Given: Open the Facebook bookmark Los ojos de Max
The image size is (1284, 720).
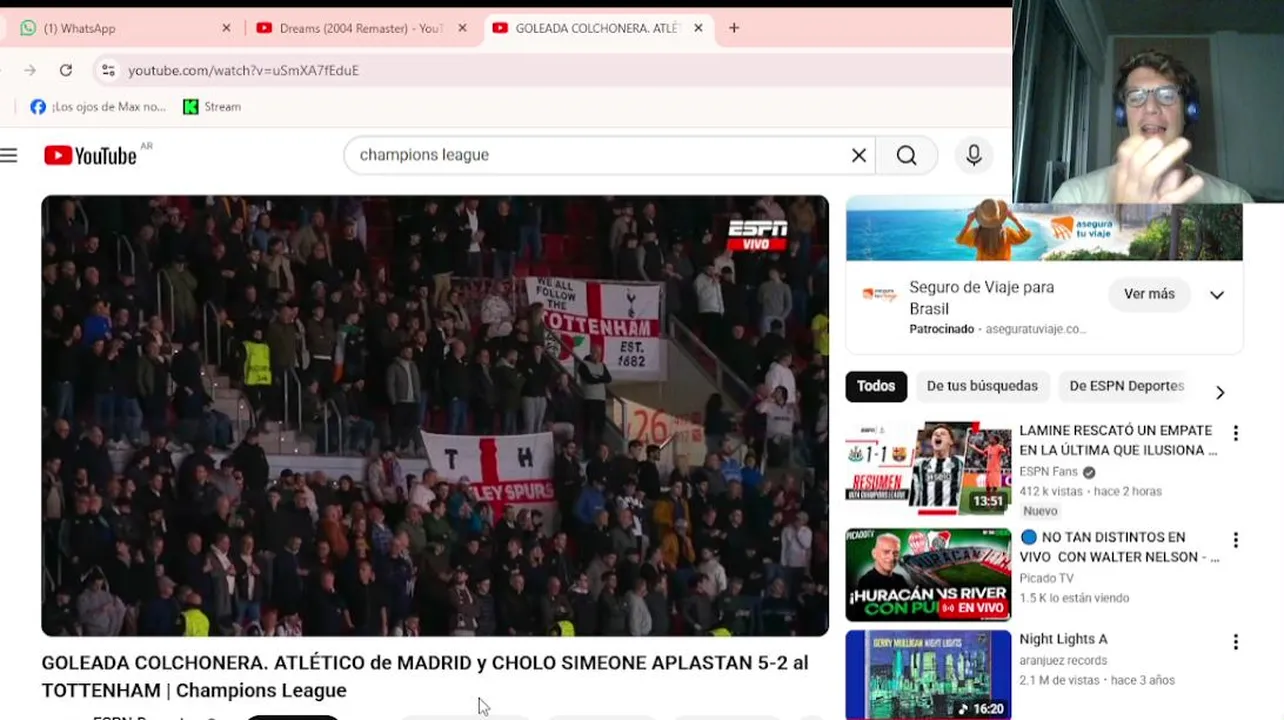Looking at the screenshot, I should pyautogui.click(x=98, y=107).
